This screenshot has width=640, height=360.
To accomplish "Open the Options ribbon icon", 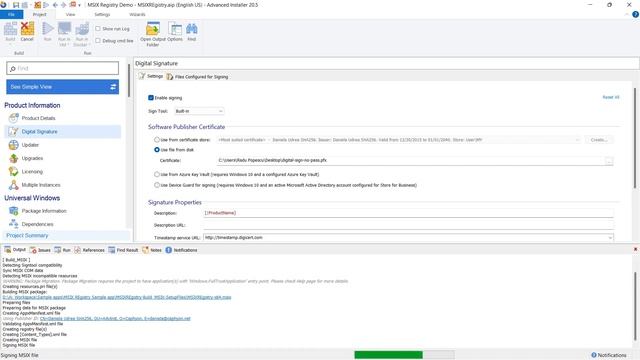I will [175, 31].
